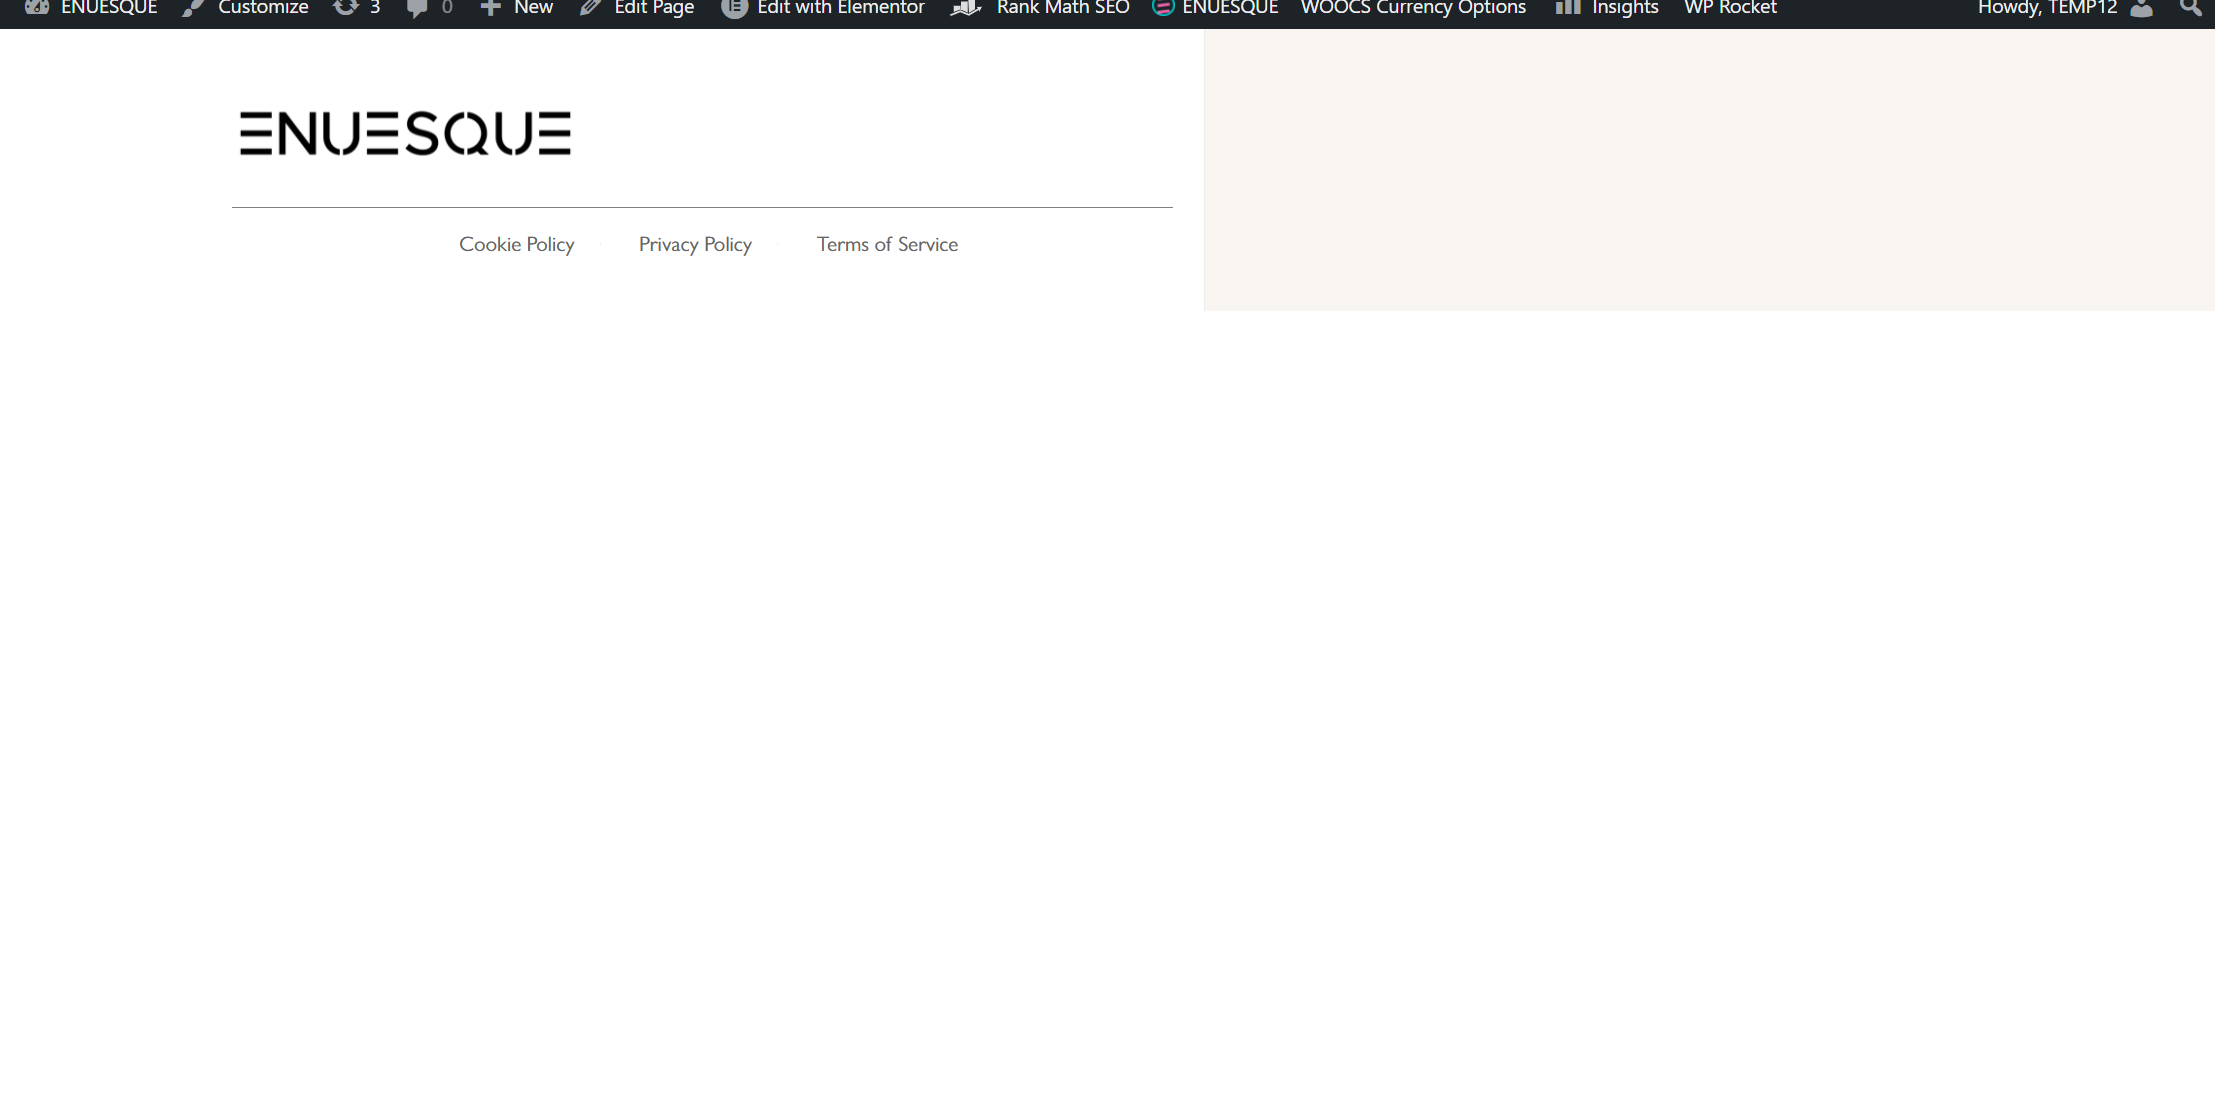Screen dimensions: 2215x1105
Task: Open WOOCS Currency Options
Action: [x=1413, y=8]
